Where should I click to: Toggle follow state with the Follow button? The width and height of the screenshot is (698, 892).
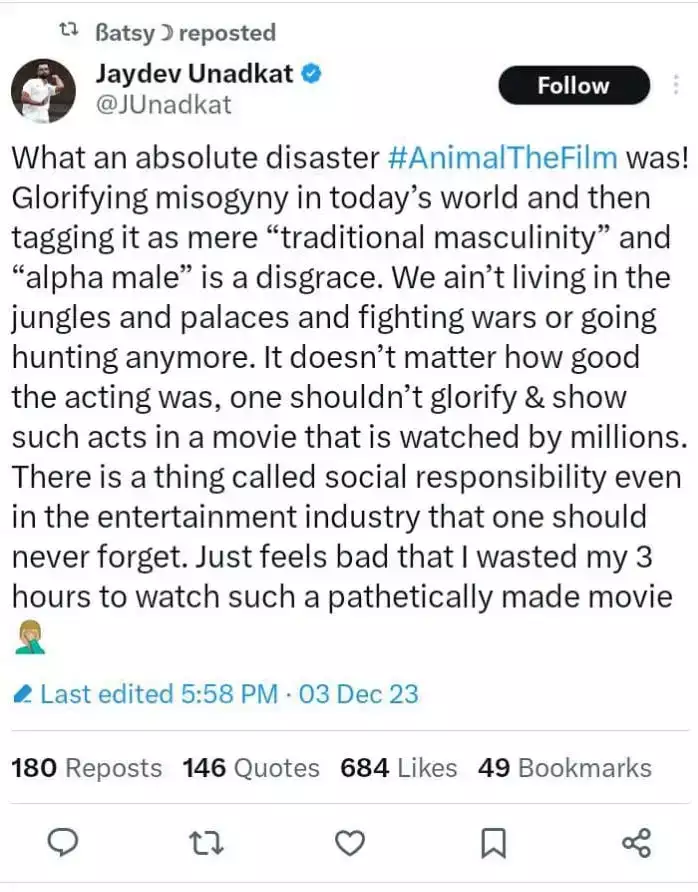pos(573,85)
